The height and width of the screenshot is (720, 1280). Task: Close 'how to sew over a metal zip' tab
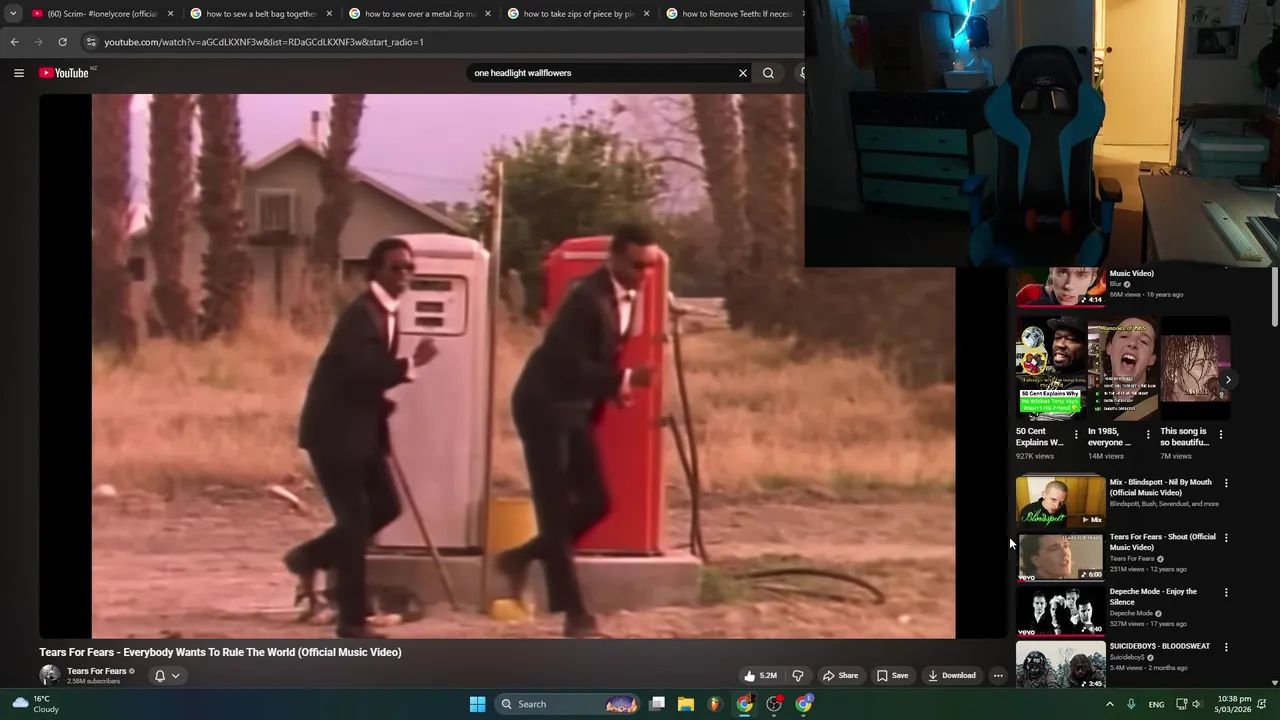(488, 14)
